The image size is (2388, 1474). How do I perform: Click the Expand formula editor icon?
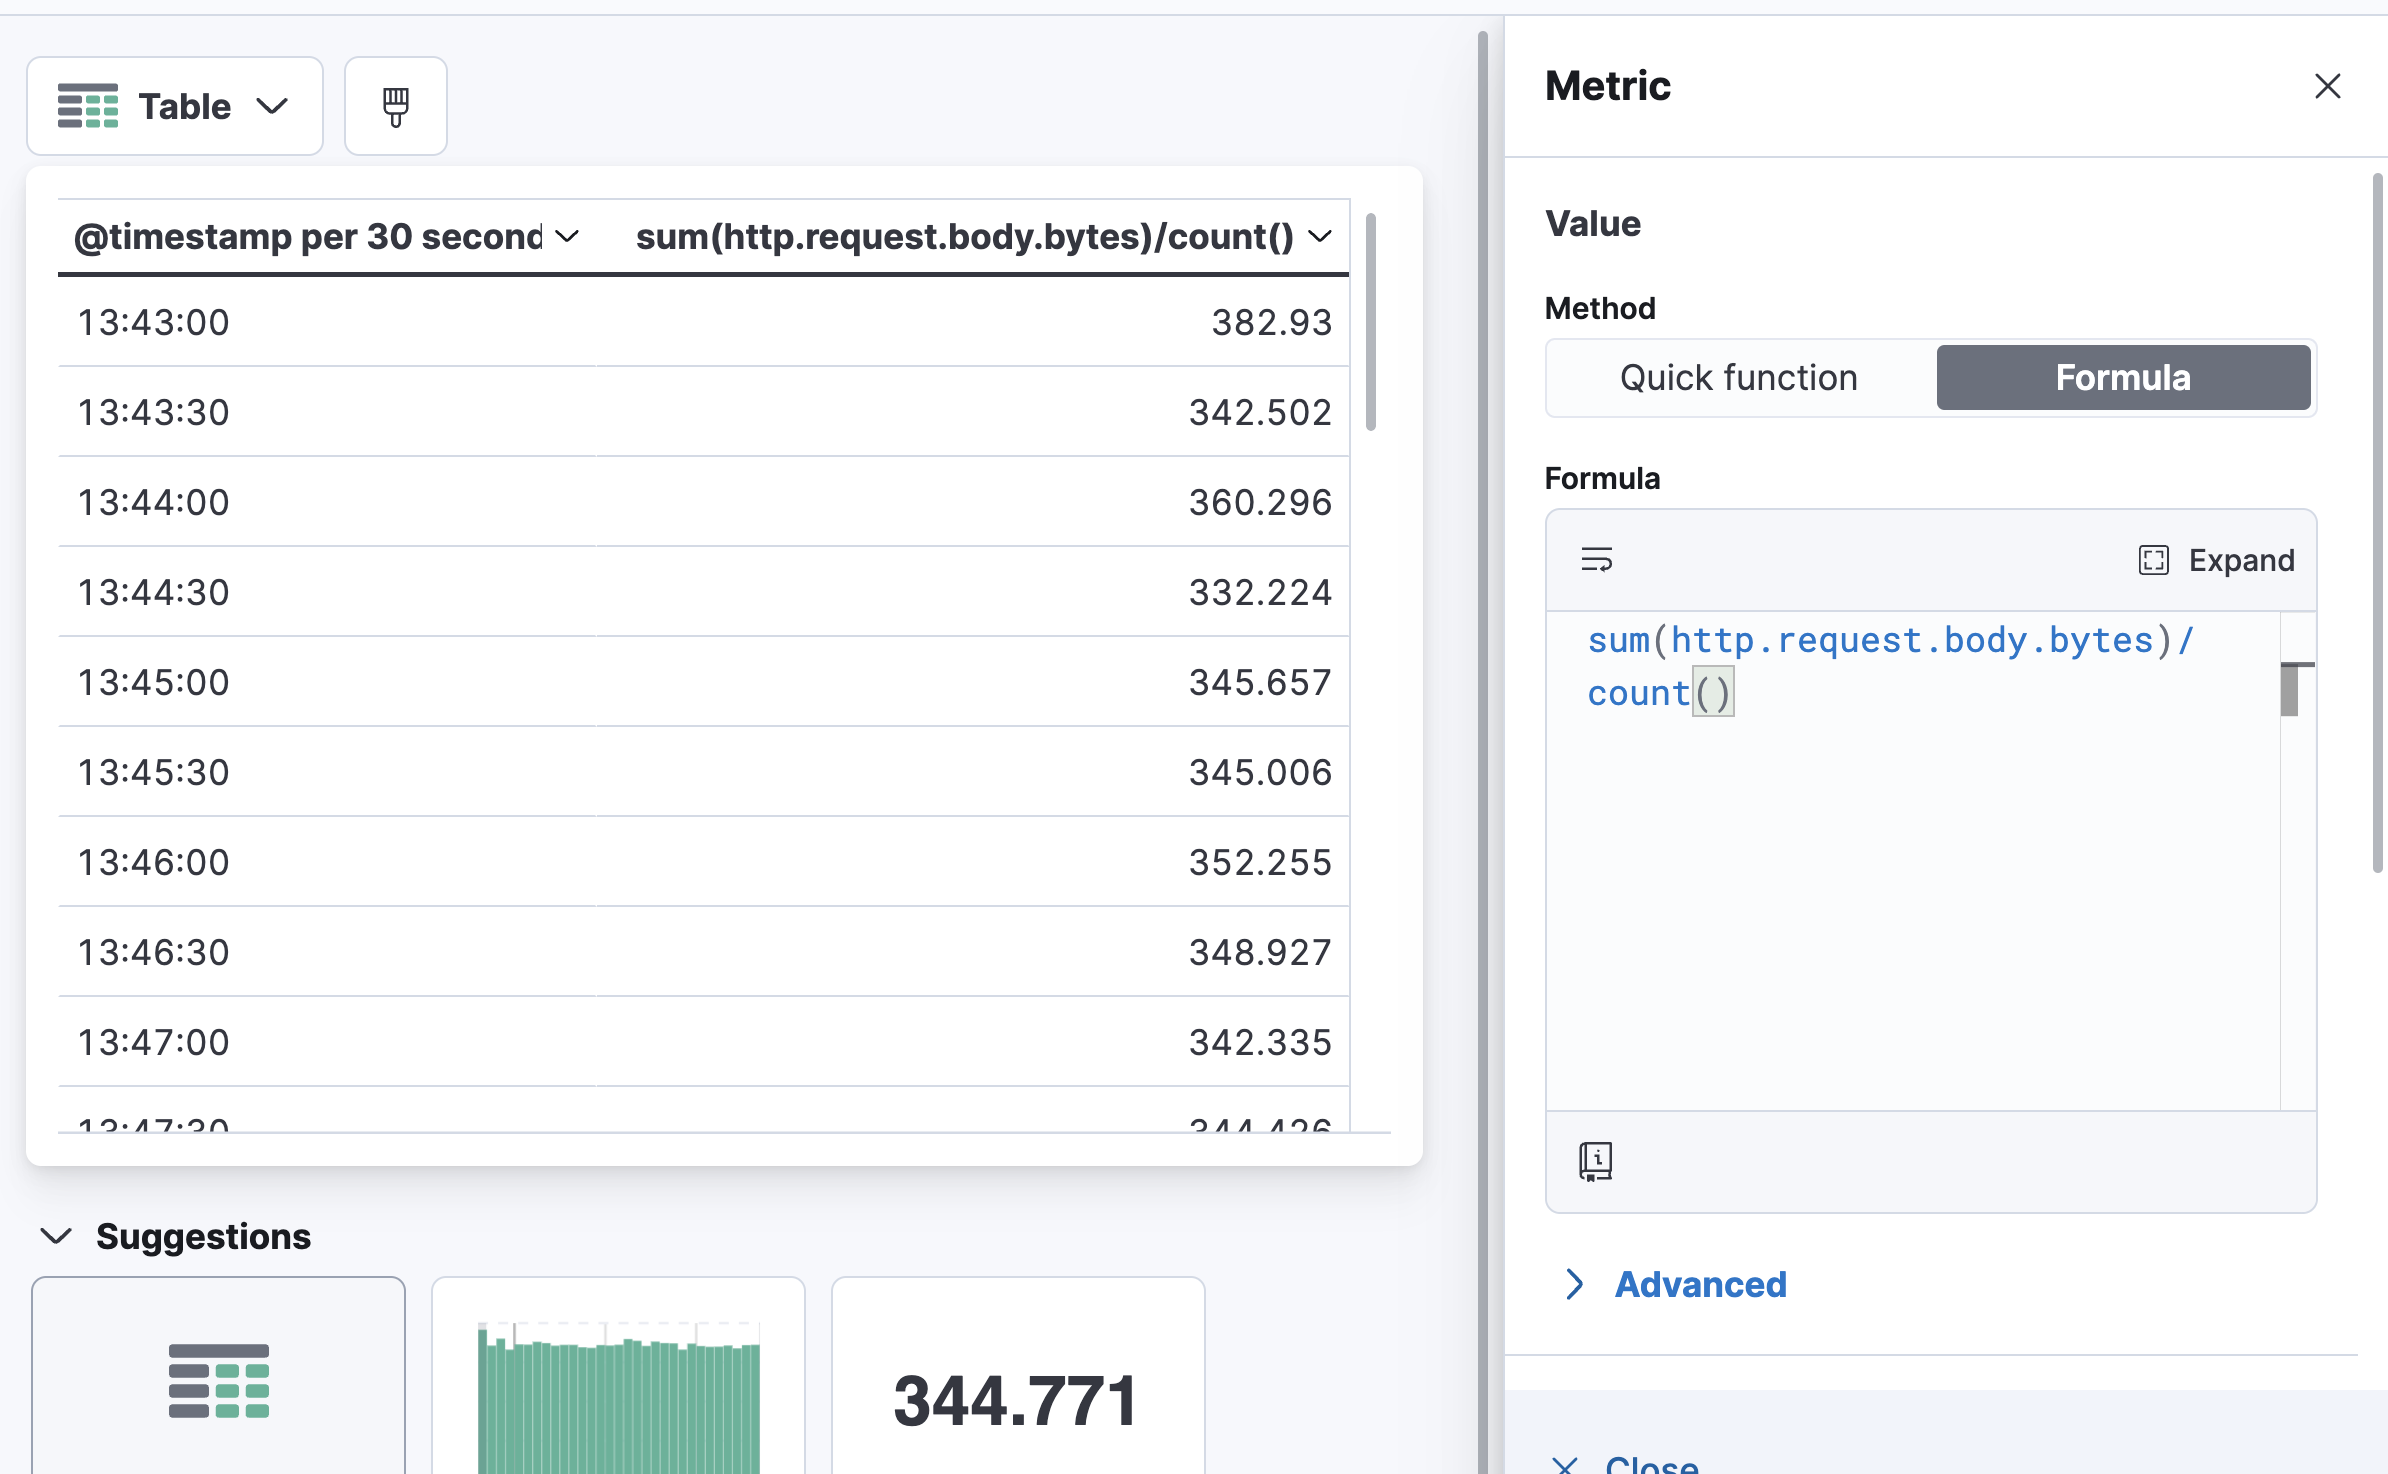[2153, 560]
